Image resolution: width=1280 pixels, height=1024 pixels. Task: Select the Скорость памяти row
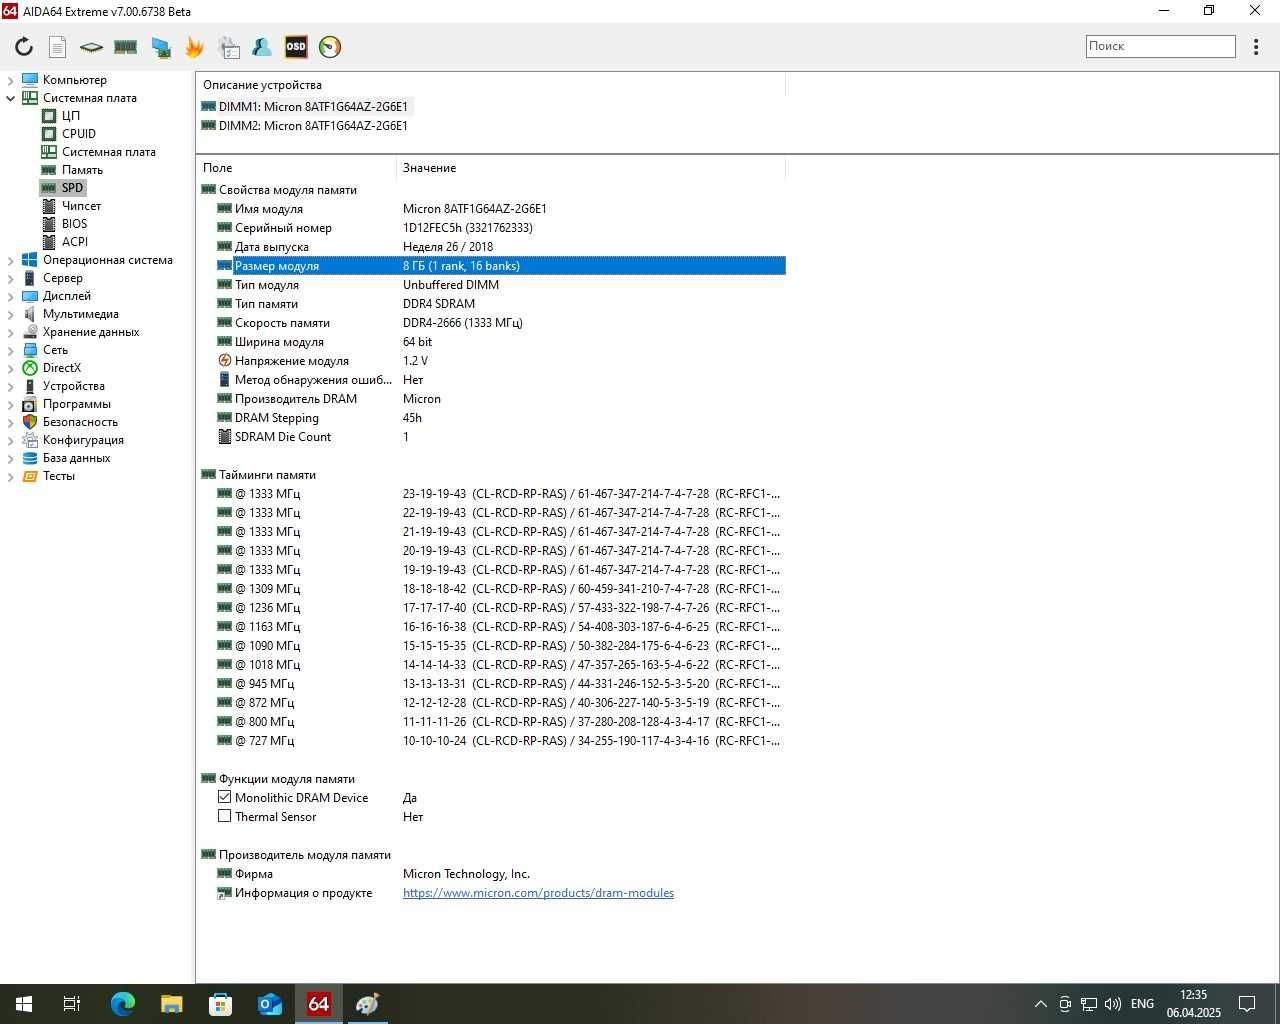tap(500, 323)
